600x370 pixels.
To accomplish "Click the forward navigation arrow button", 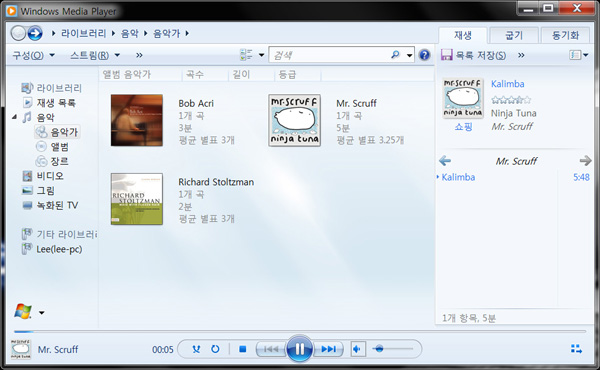I will tap(35, 33).
